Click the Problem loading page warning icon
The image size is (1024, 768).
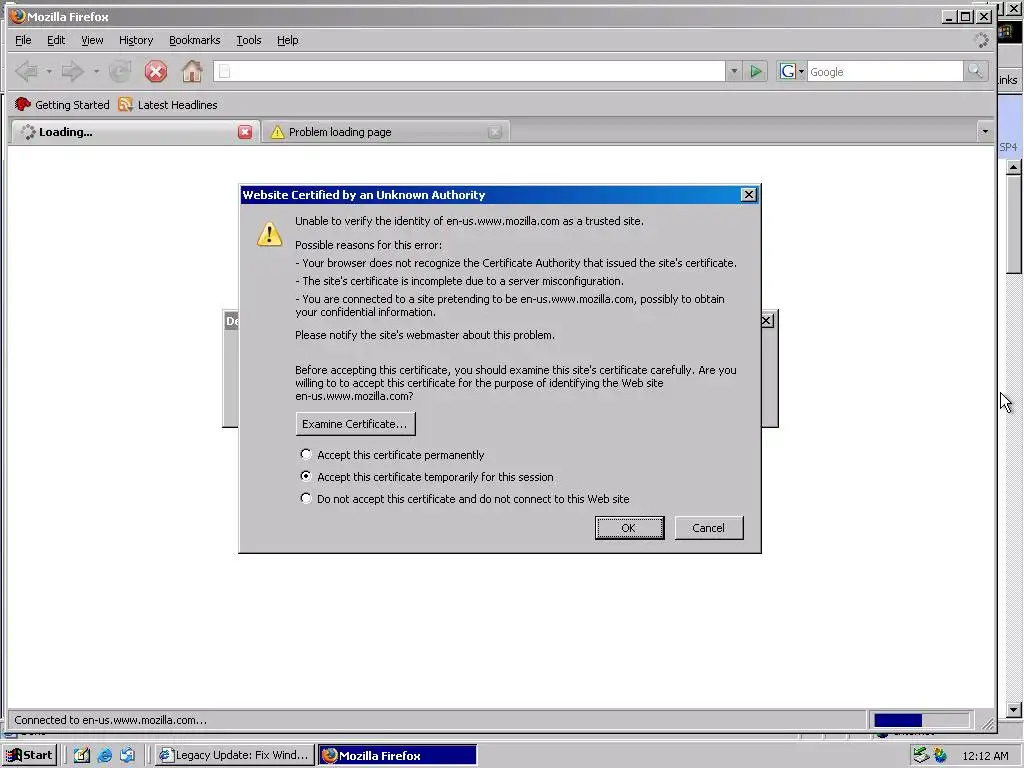278,132
